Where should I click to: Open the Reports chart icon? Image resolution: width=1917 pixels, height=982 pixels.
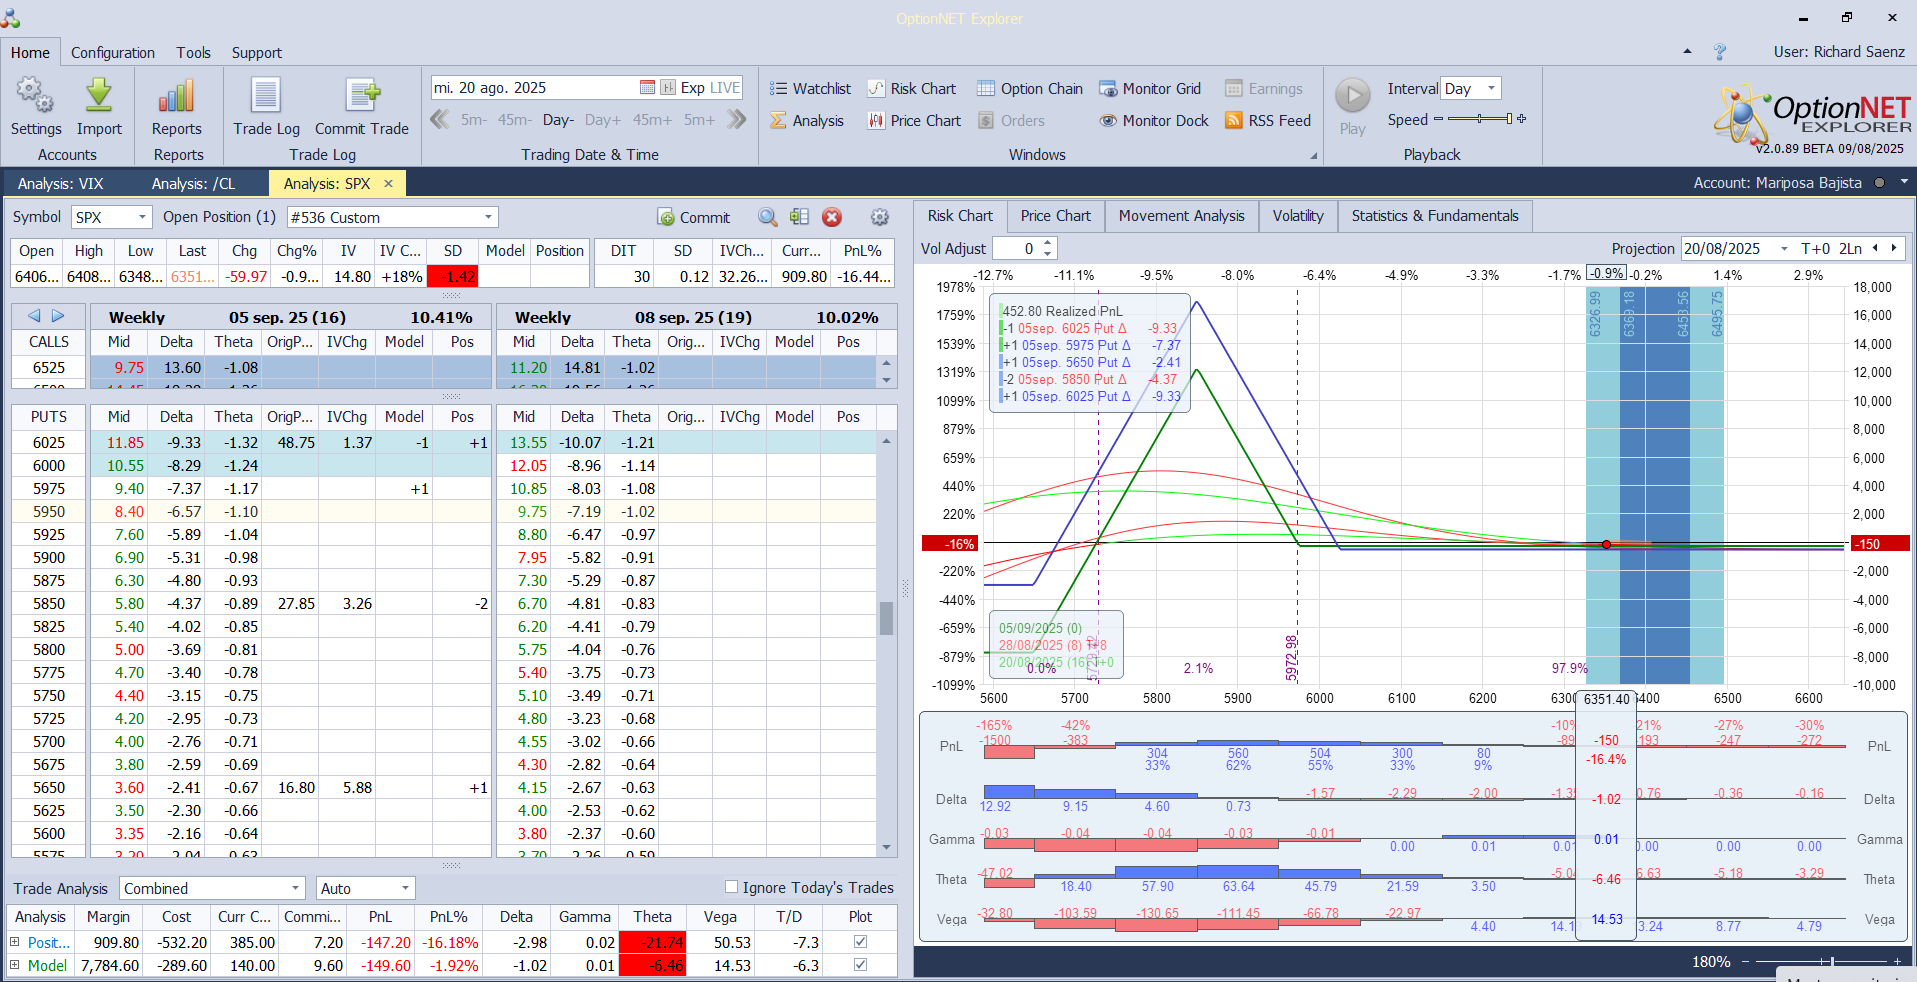(x=176, y=97)
